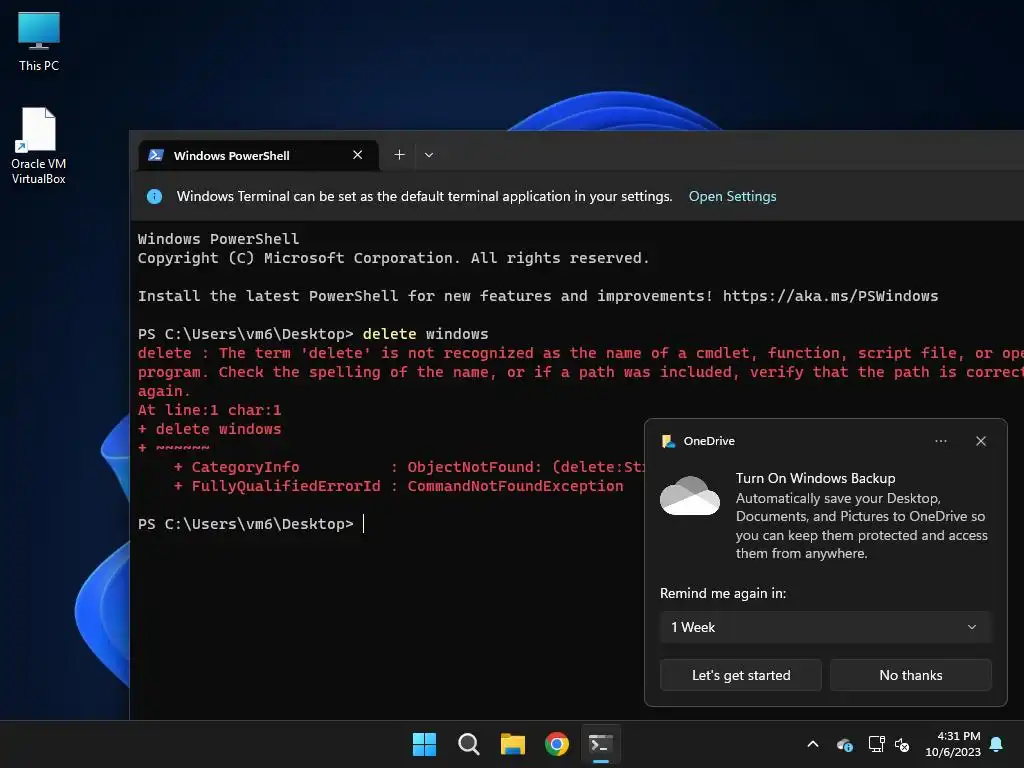Open network status tray icon
The height and width of the screenshot is (768, 1024).
click(876, 744)
